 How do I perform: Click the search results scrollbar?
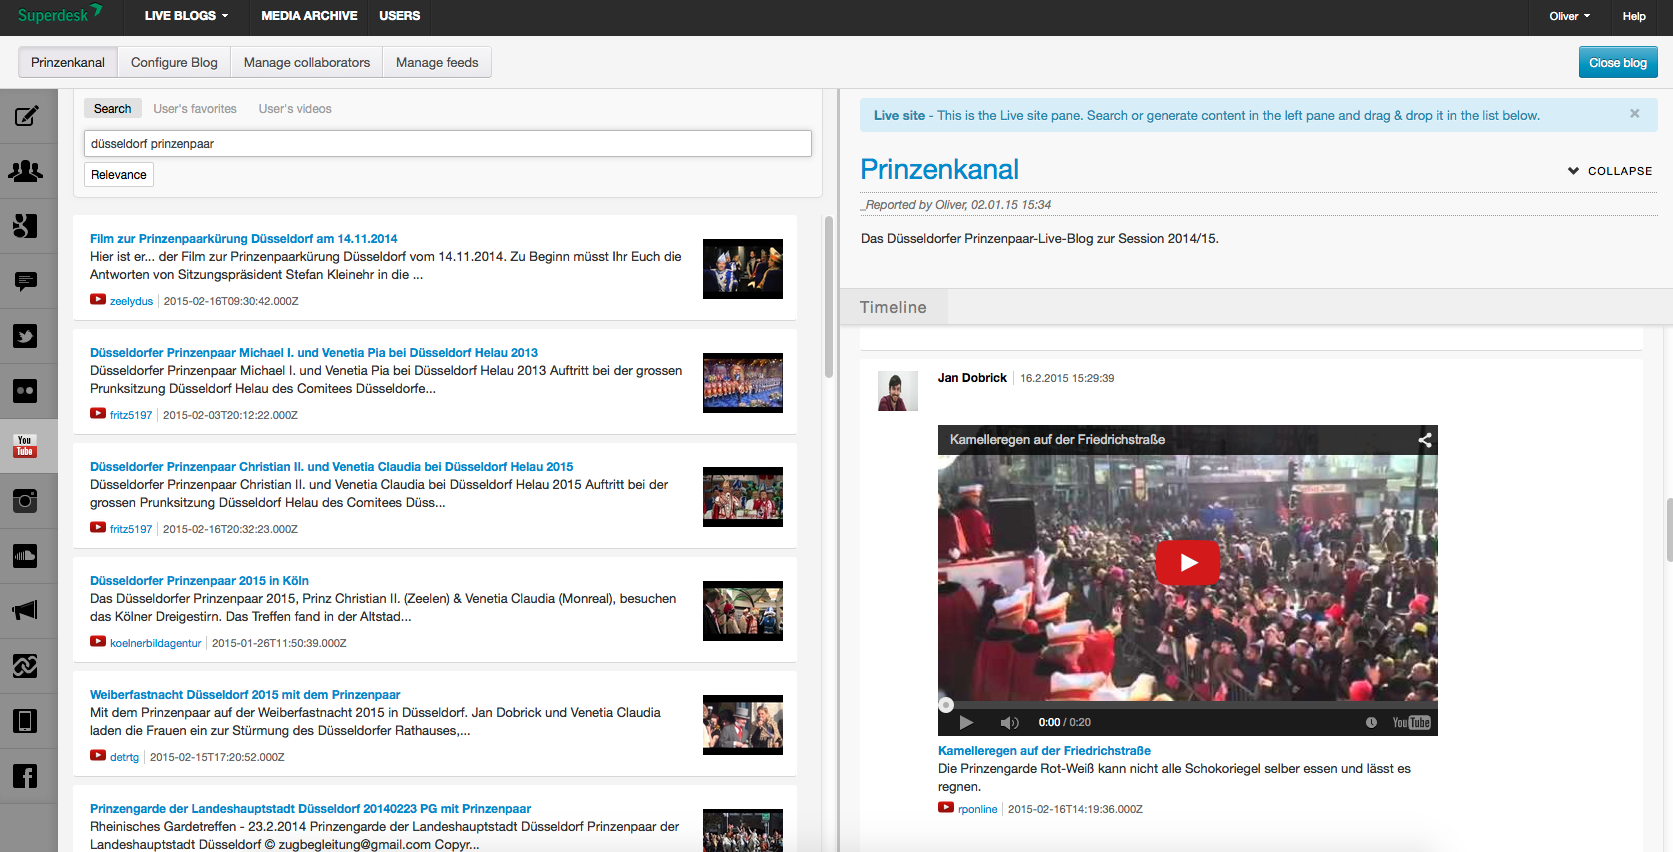[828, 297]
